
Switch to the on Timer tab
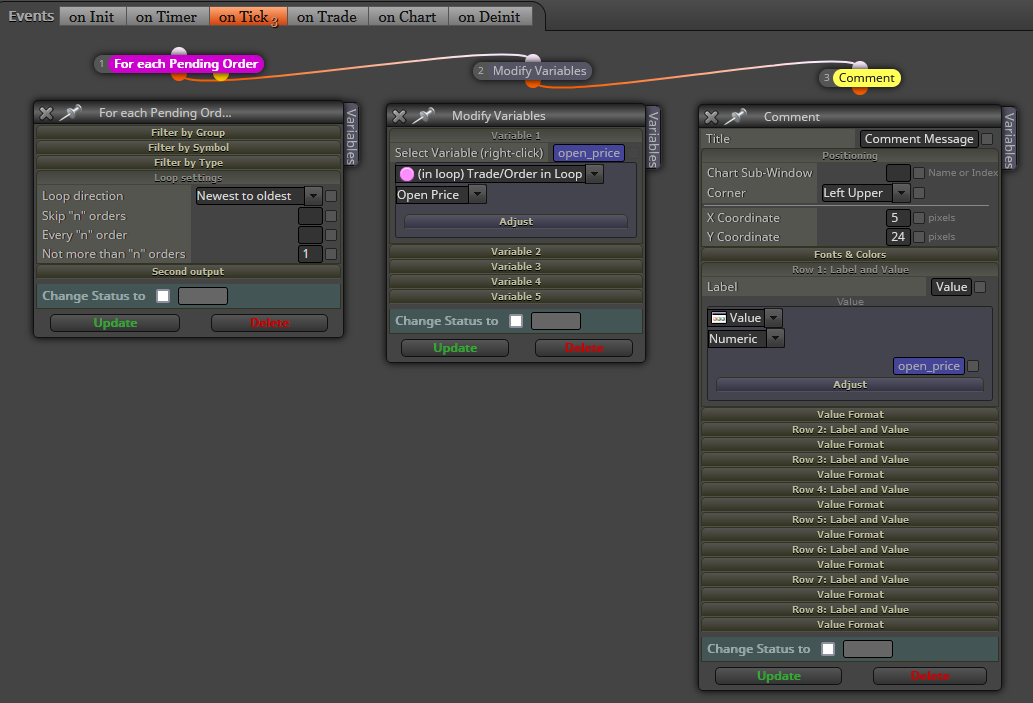click(x=167, y=17)
